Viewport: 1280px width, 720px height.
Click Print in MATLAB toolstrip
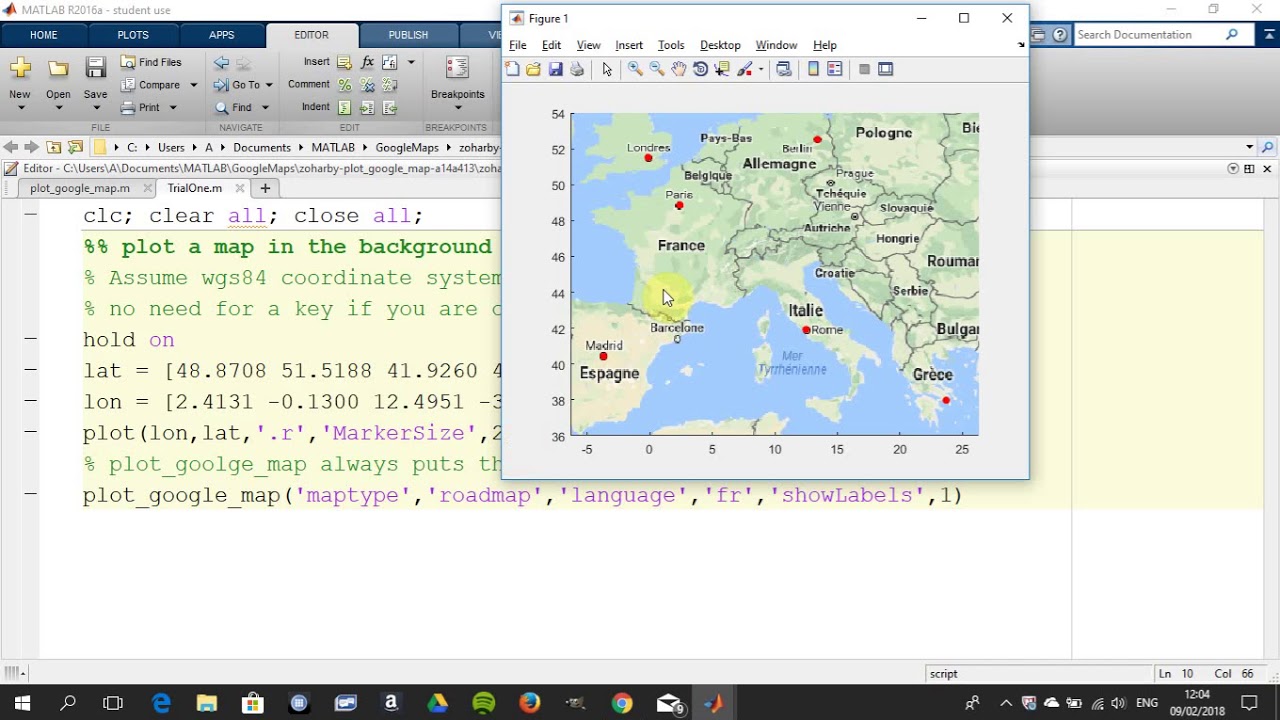(x=140, y=107)
